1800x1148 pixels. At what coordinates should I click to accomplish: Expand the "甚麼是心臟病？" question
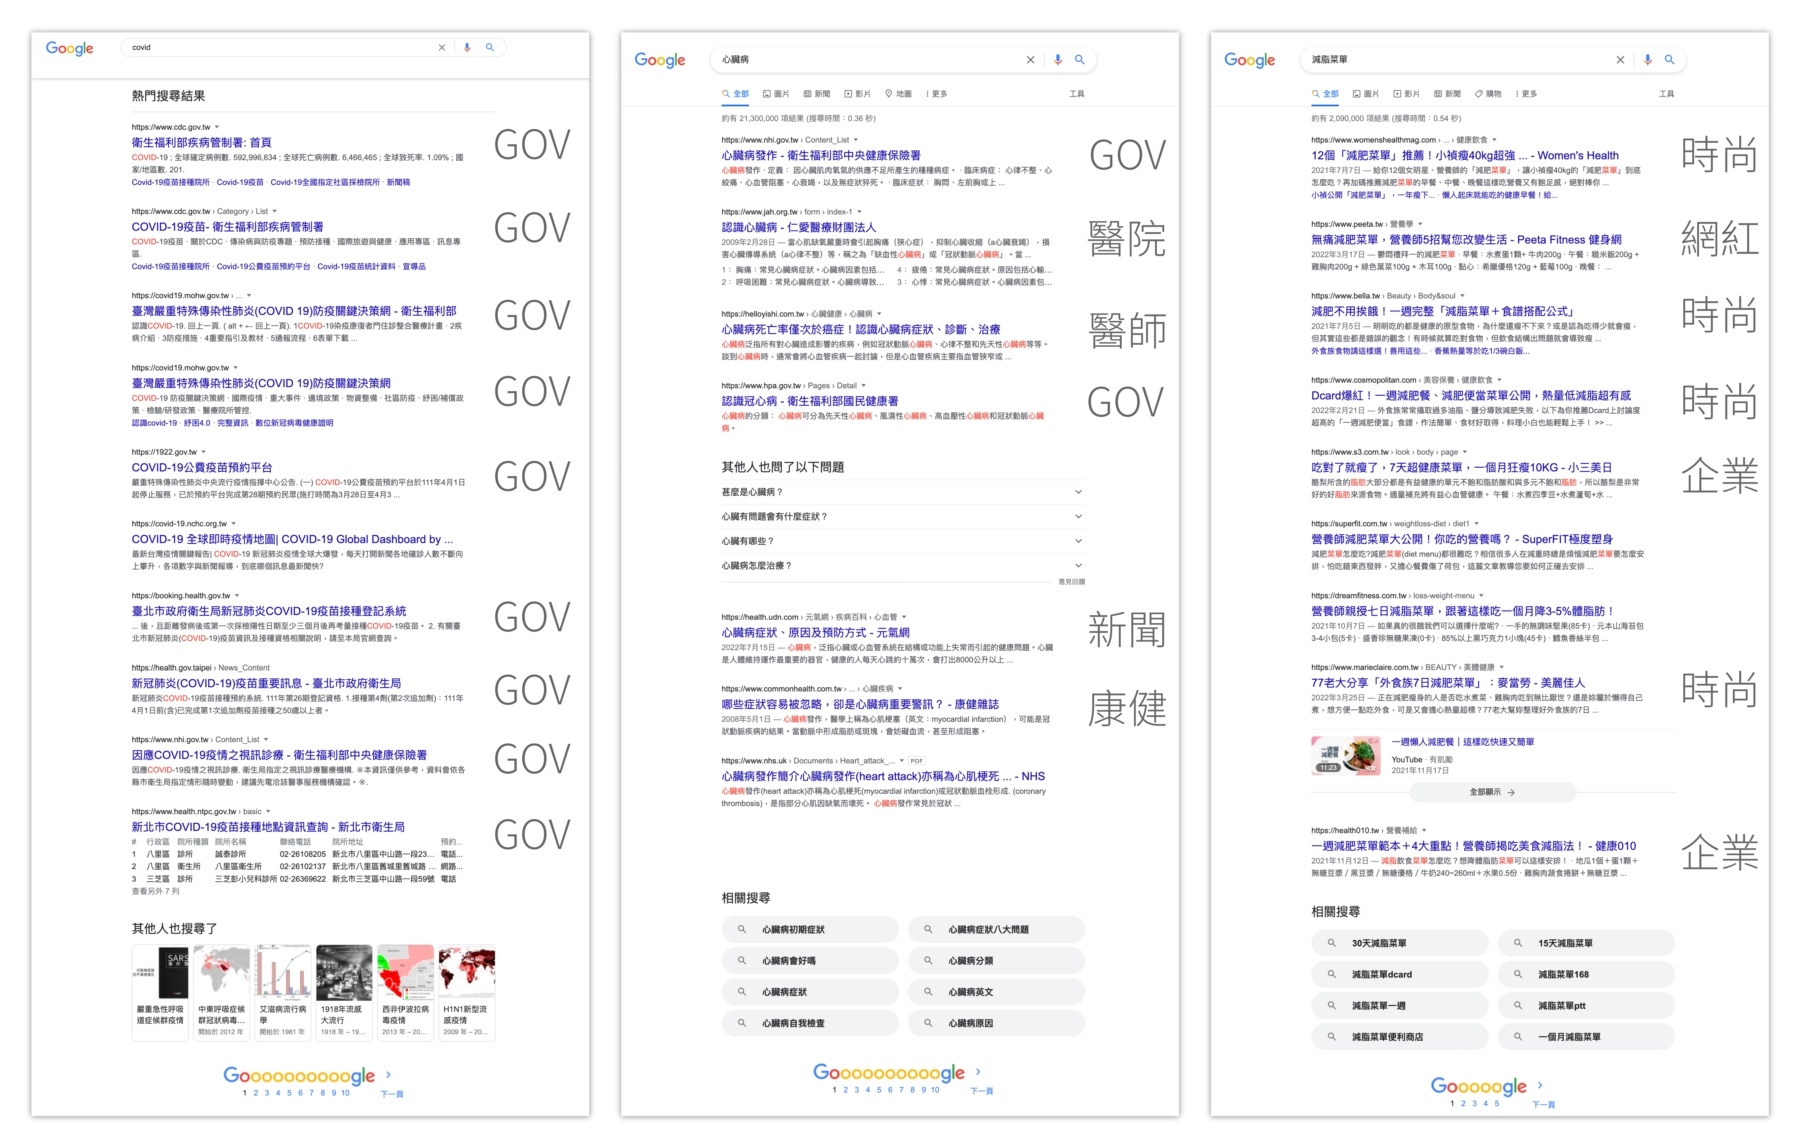(x=1078, y=492)
